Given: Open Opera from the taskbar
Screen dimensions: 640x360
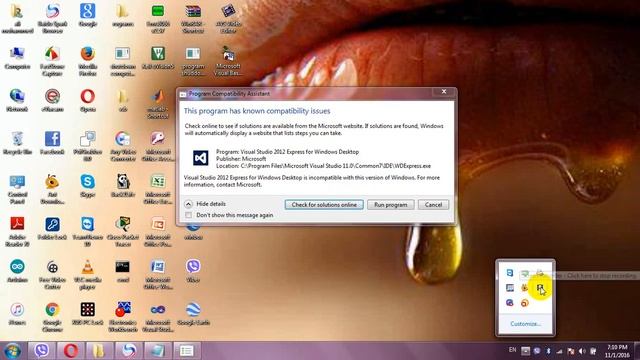Looking at the screenshot, I should tap(71, 351).
